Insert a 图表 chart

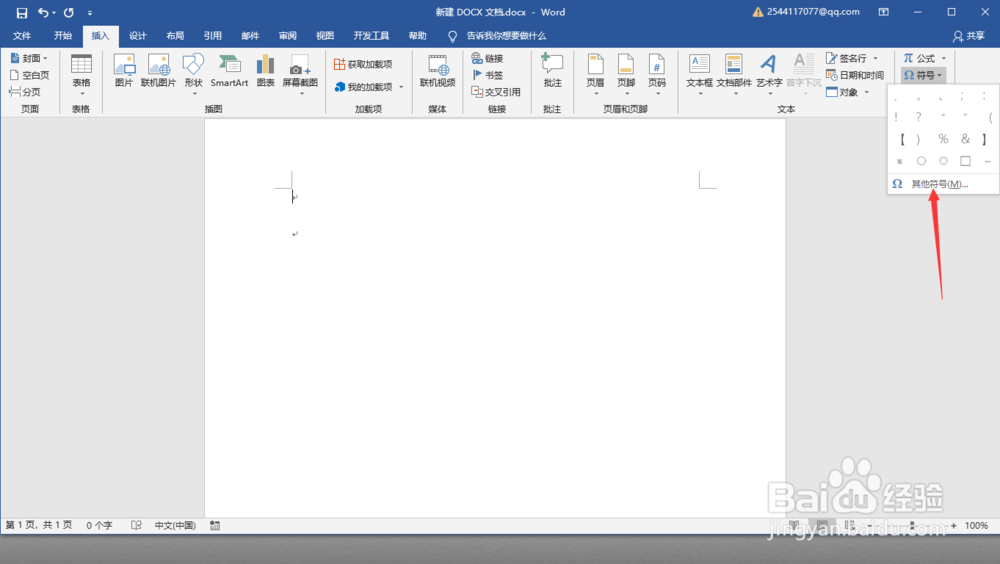click(x=265, y=71)
